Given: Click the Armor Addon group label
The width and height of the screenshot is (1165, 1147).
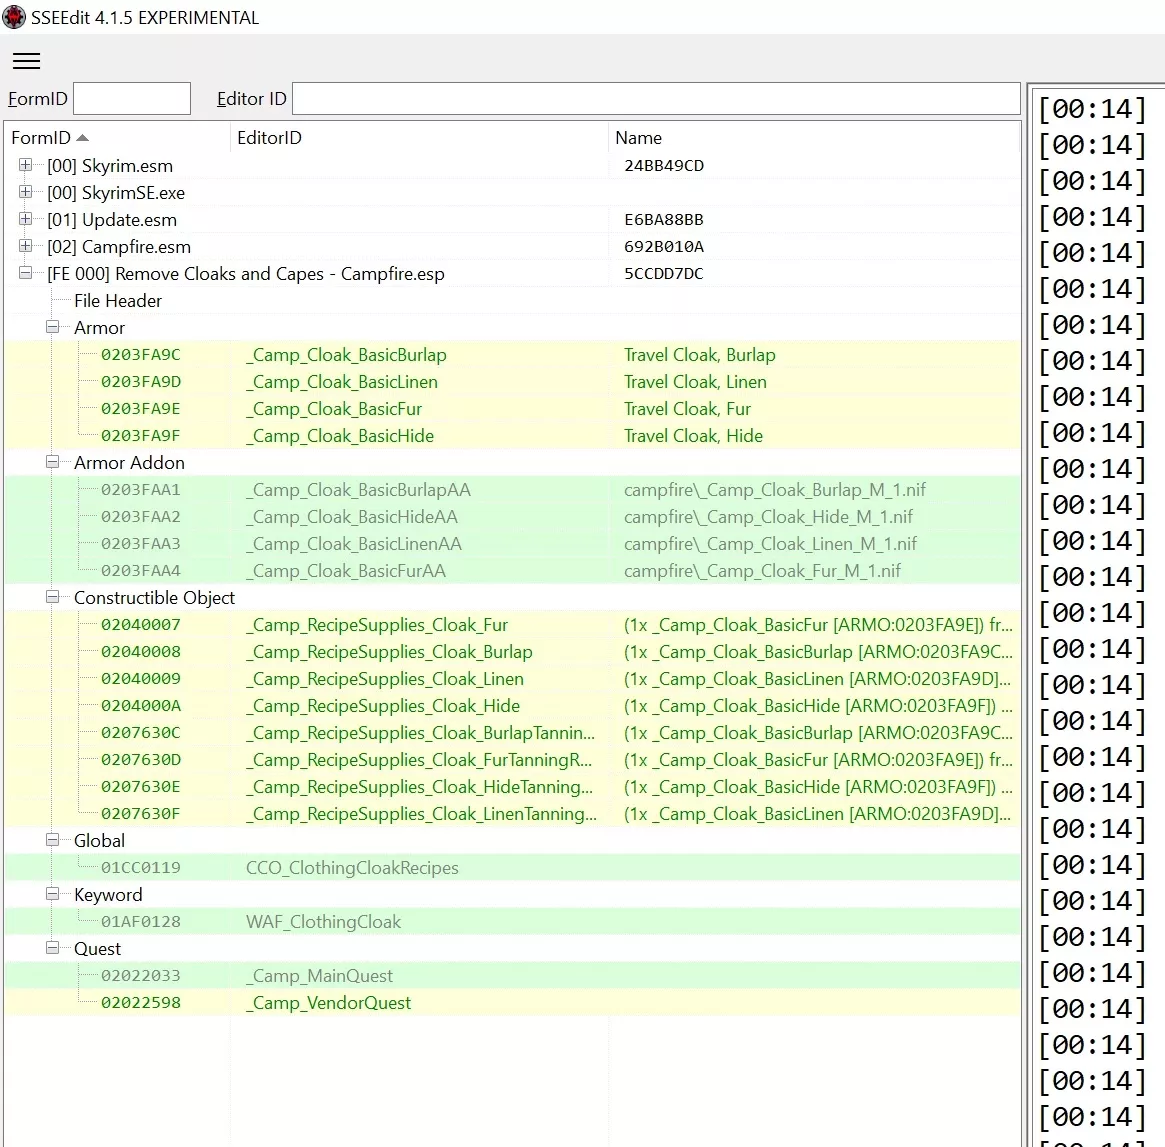Looking at the screenshot, I should click(129, 463).
